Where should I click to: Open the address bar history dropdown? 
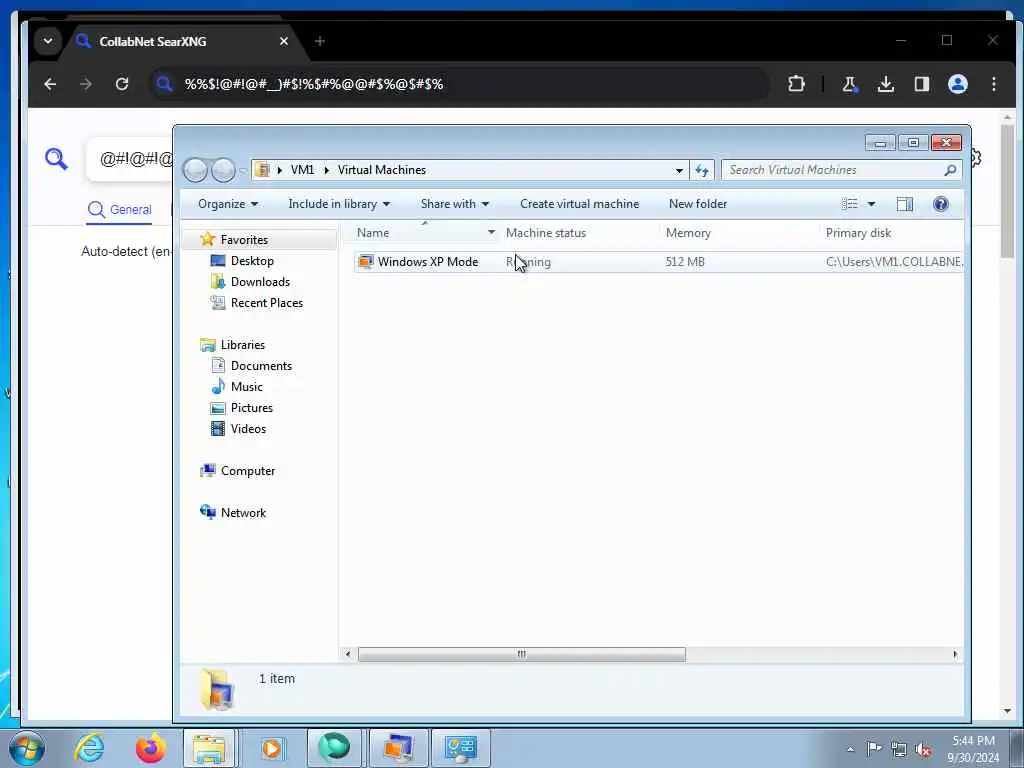679,170
